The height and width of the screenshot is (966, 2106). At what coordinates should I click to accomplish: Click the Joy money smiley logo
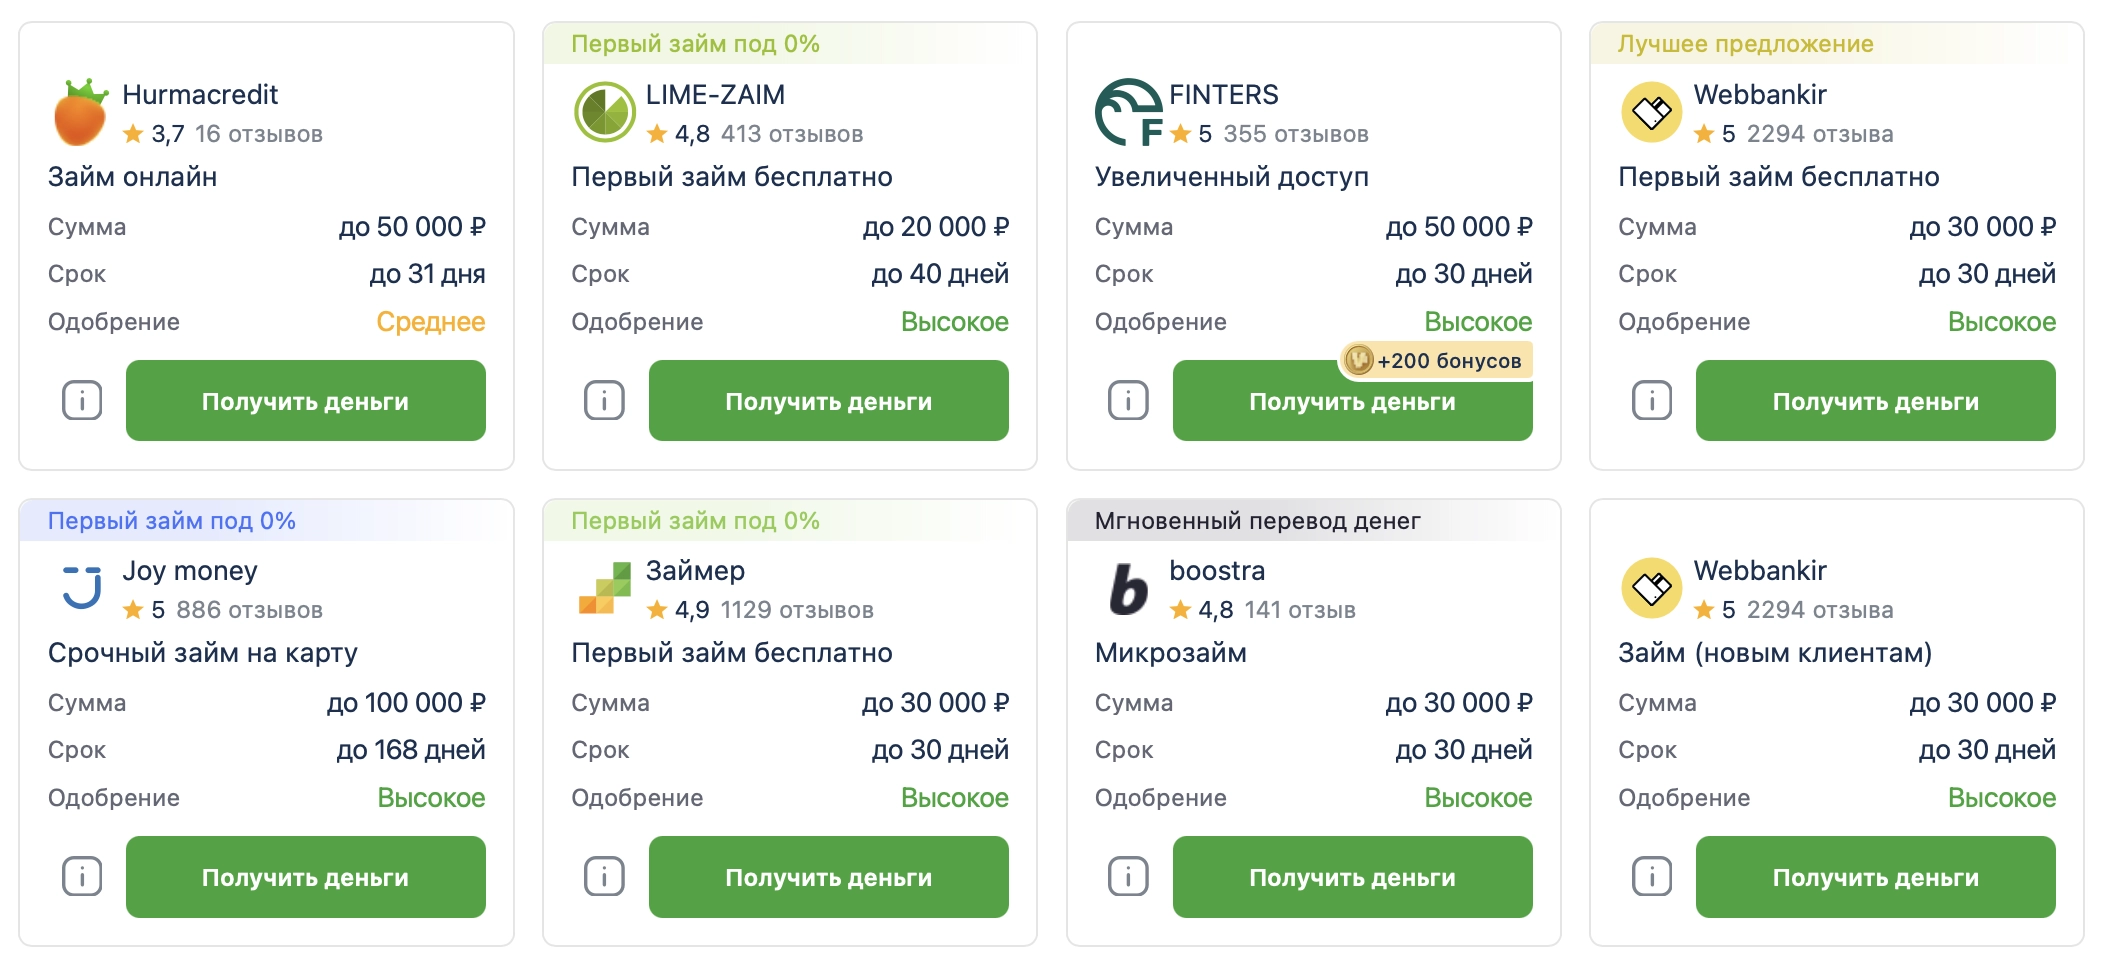point(81,588)
